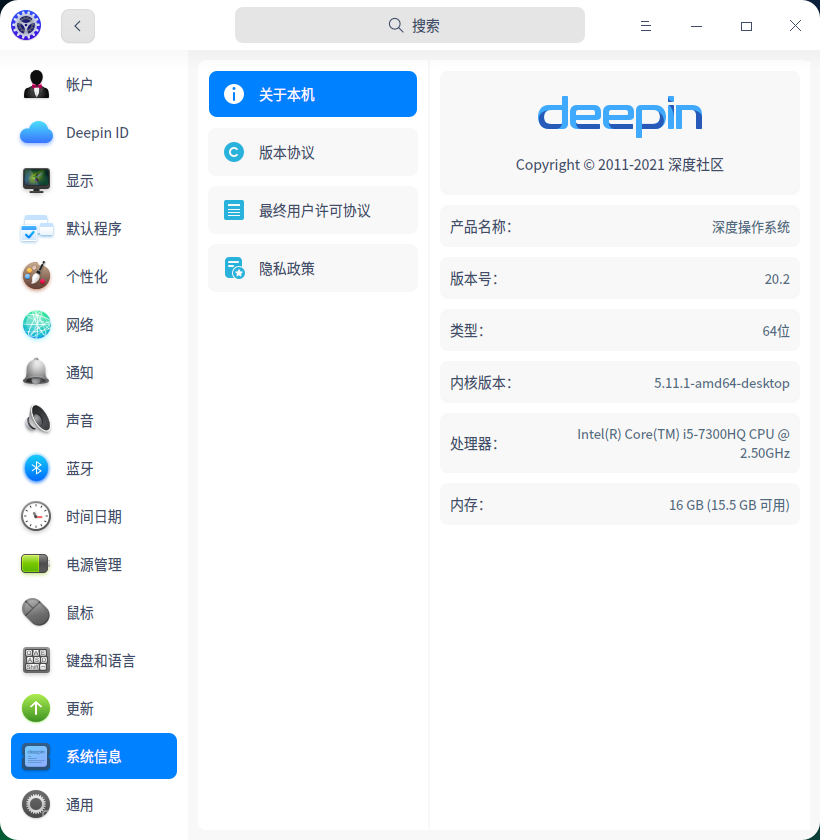Screen dimensions: 820x840
Task: Maximize the Control Center window
Action: 746,26
